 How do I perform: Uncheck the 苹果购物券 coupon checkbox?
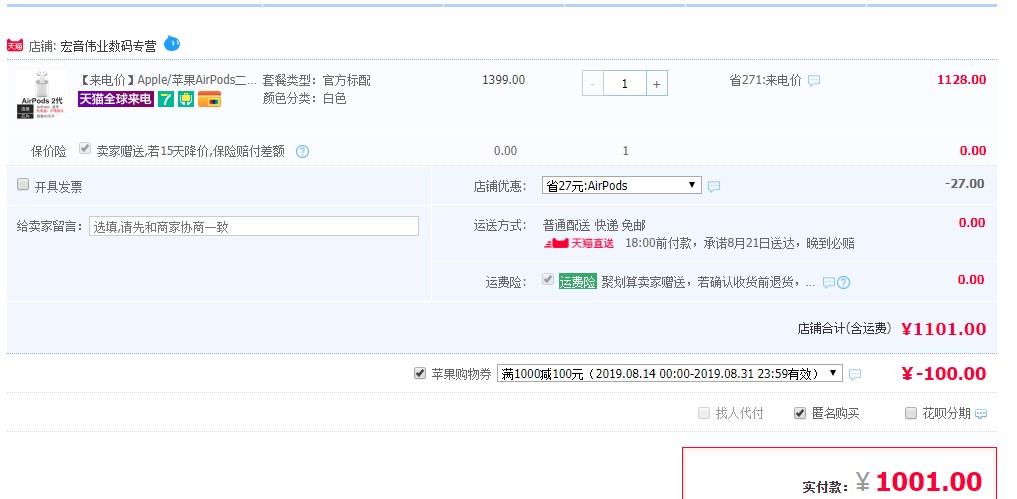[420, 373]
